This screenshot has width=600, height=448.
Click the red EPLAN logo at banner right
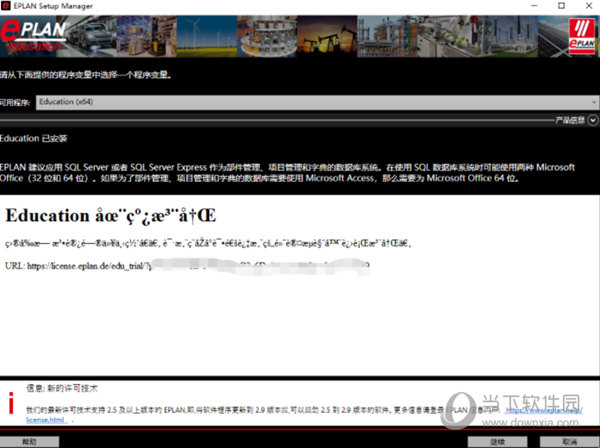click(x=582, y=36)
